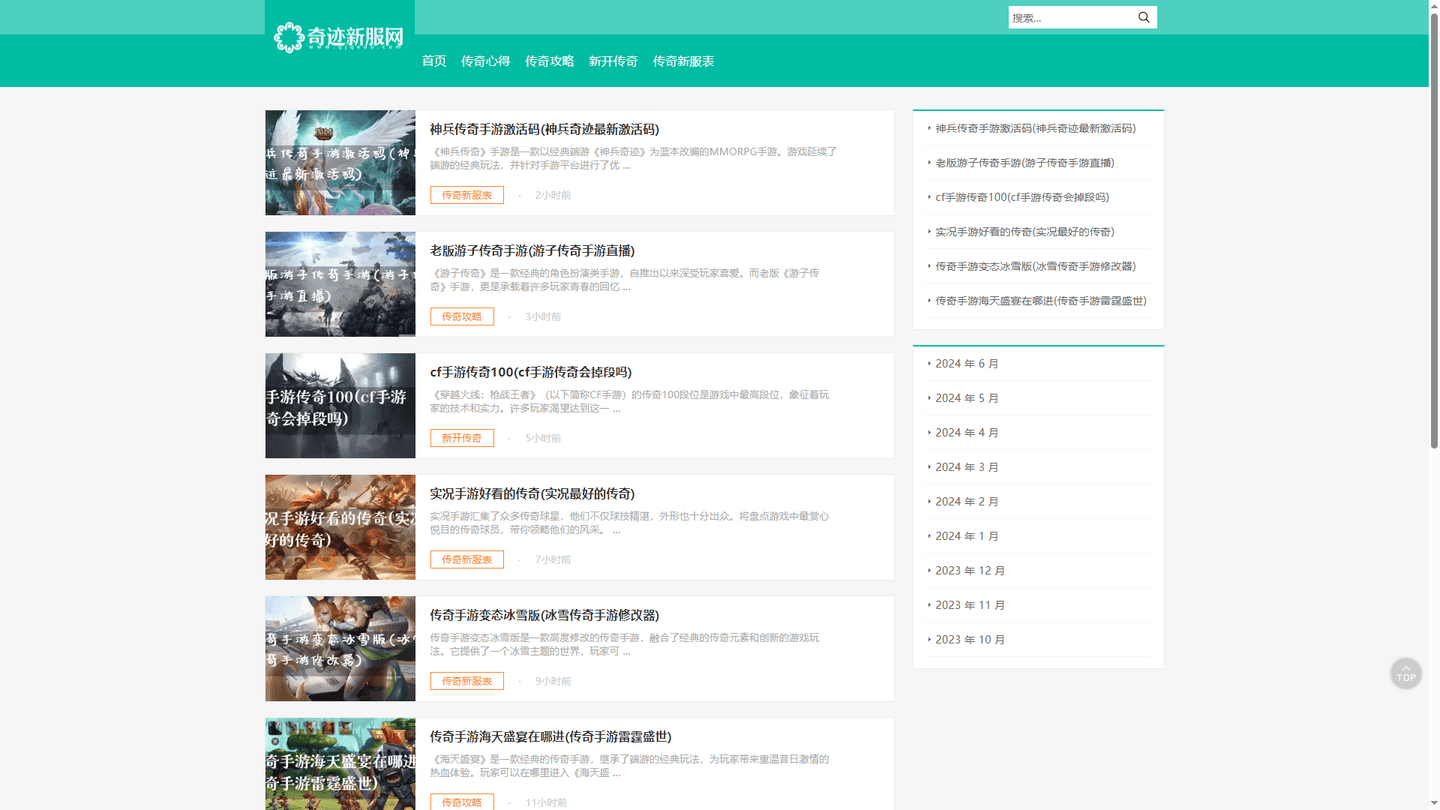Open the 2024 年 2 月 archive
The height and width of the screenshot is (810, 1440).
pos(967,501)
